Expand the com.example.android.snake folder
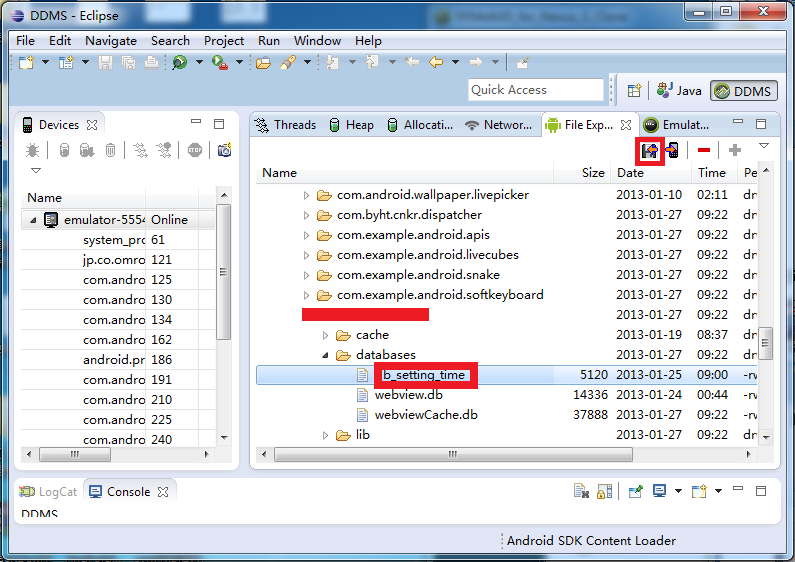 point(306,275)
